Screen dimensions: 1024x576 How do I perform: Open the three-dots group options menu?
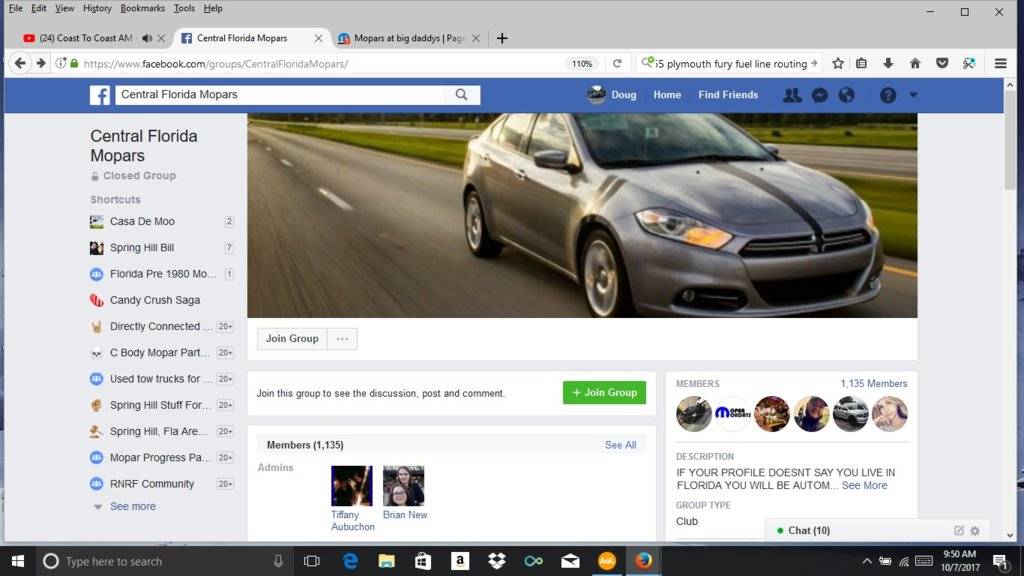tap(342, 339)
